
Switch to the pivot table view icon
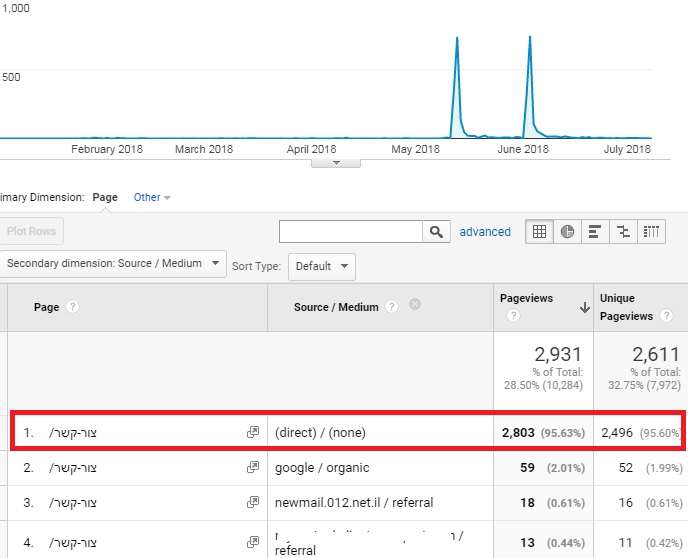pyautogui.click(x=651, y=232)
